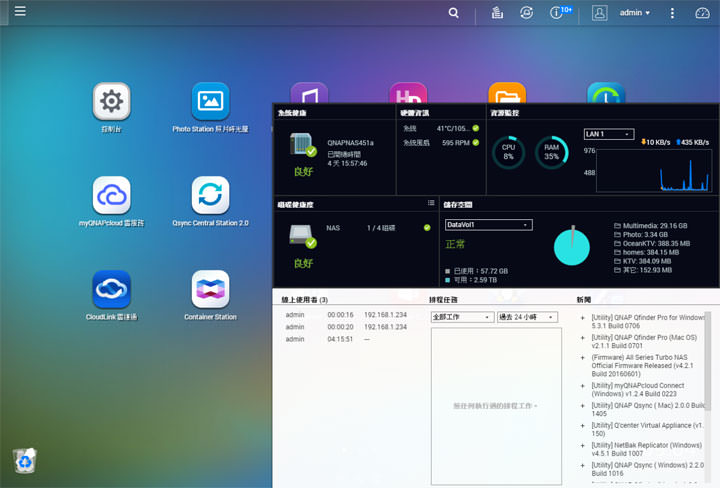Open the 過去 24 小時 time range dropdown
This screenshot has width=720, height=488.
click(x=526, y=317)
